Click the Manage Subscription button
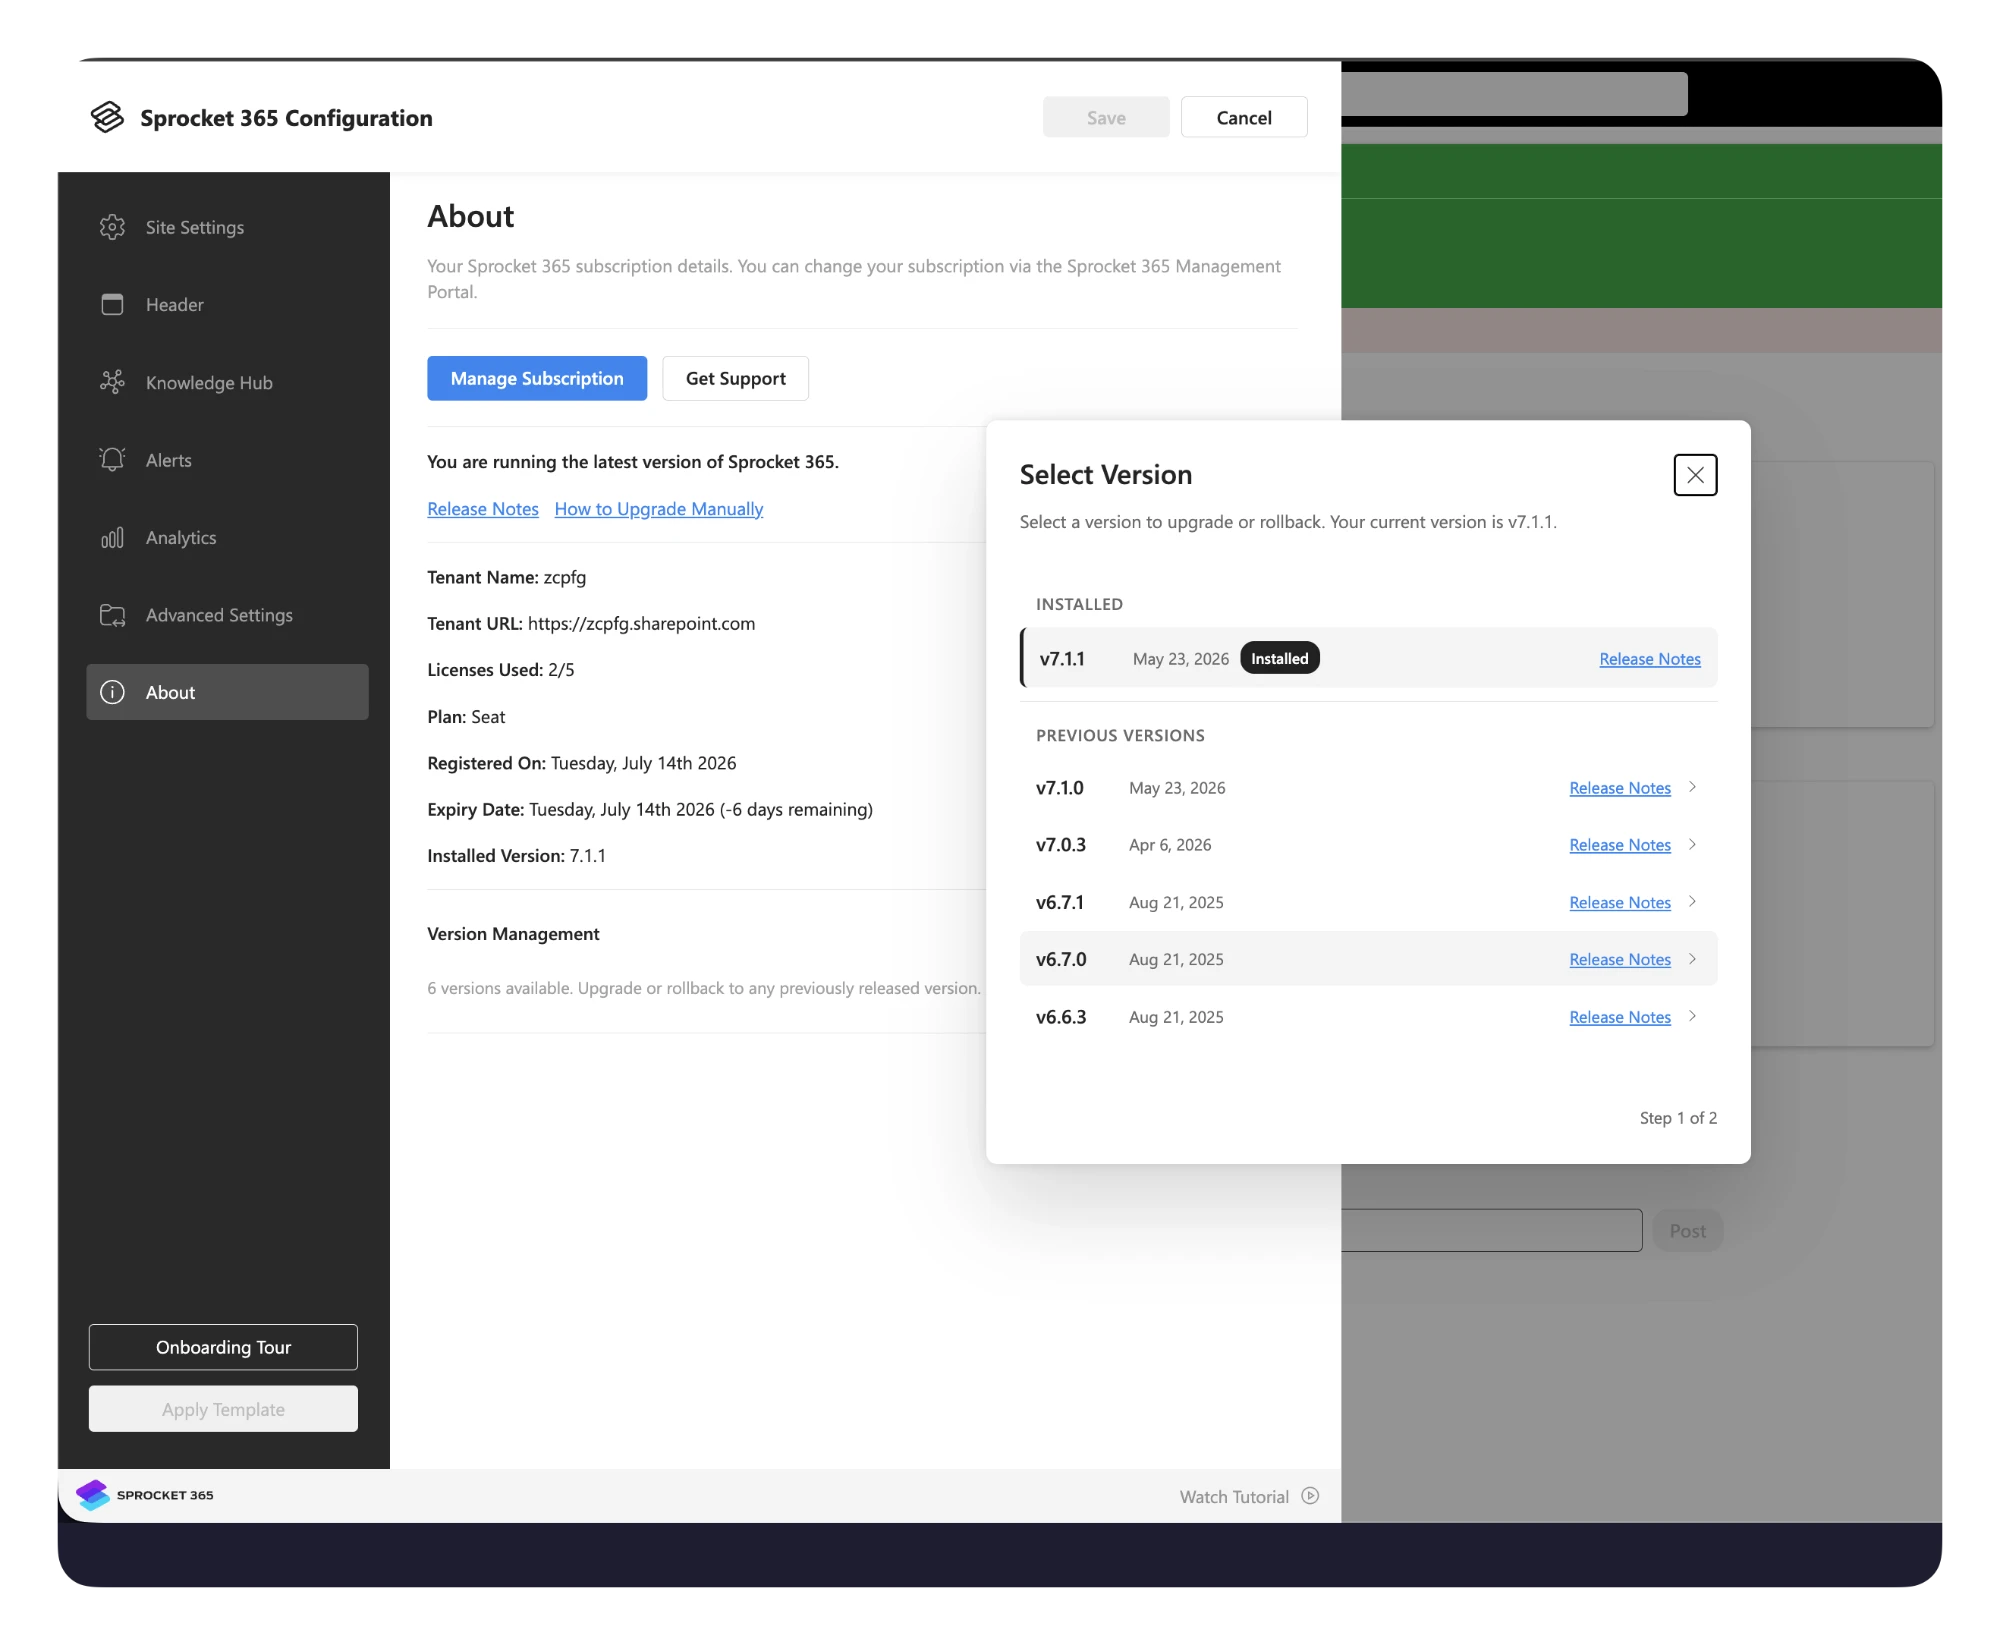This screenshot has height=1645, width=2000. 537,378
